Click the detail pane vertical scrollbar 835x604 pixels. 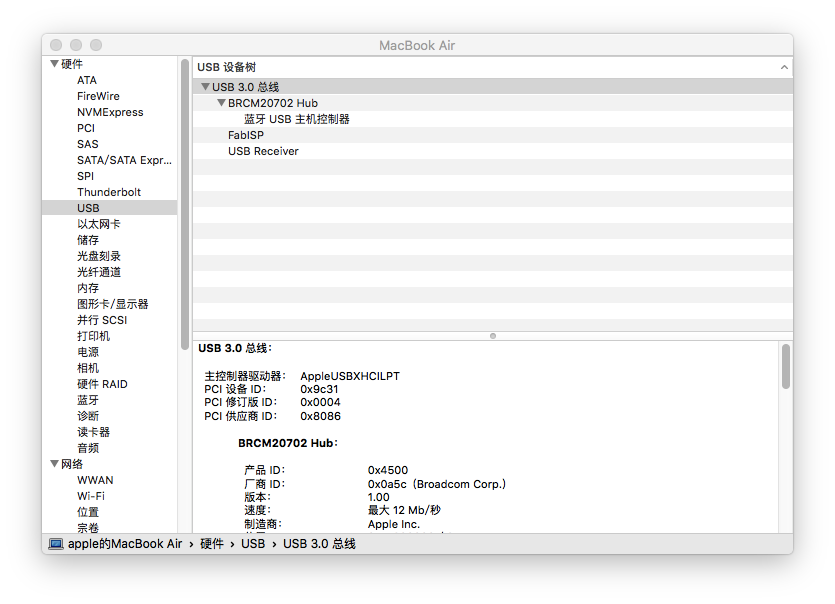785,366
